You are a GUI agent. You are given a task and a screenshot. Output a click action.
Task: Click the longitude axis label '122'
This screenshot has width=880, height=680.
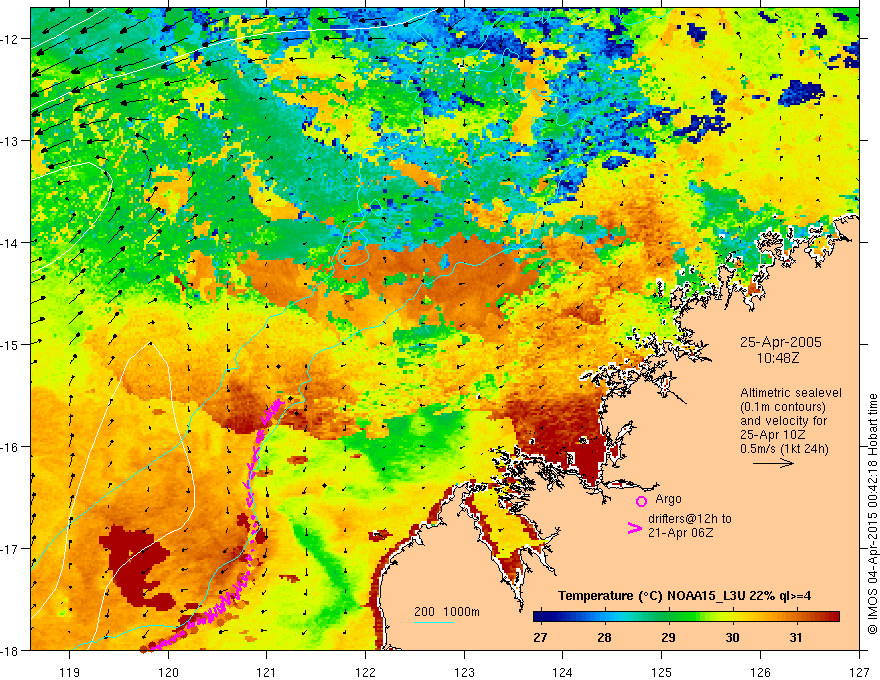365,672
